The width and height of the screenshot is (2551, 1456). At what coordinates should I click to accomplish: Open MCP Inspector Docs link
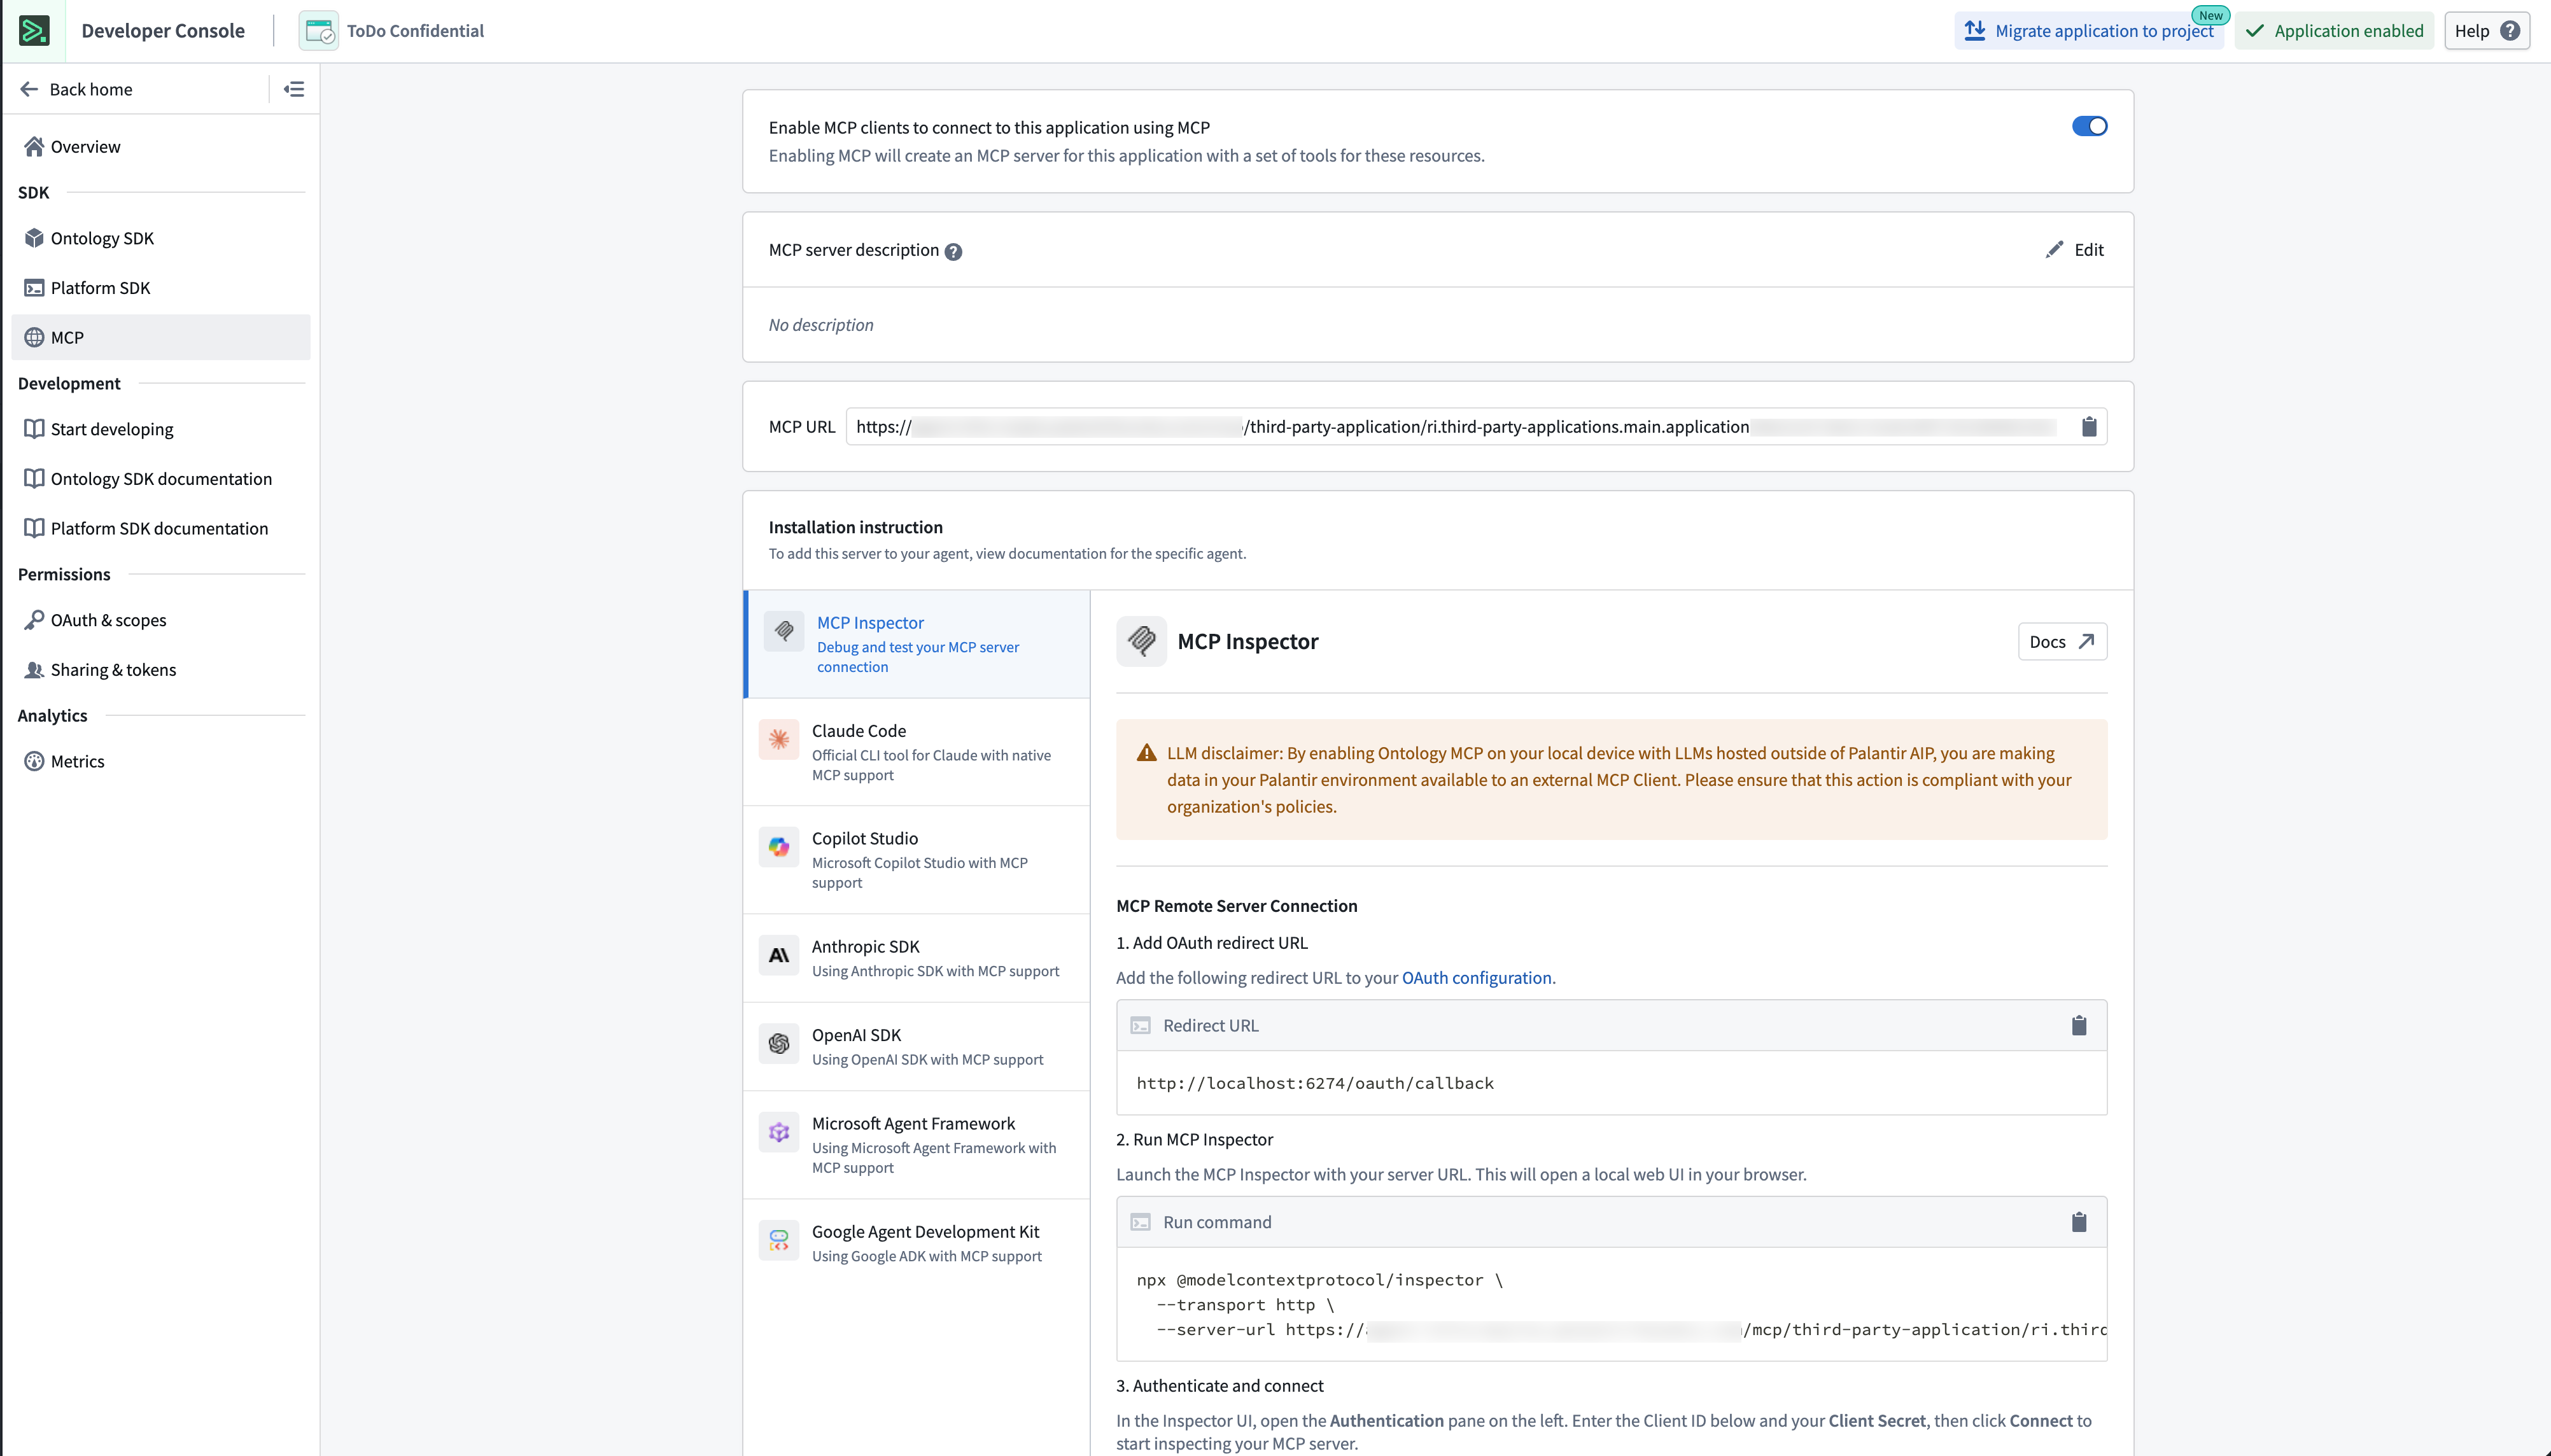point(2062,642)
